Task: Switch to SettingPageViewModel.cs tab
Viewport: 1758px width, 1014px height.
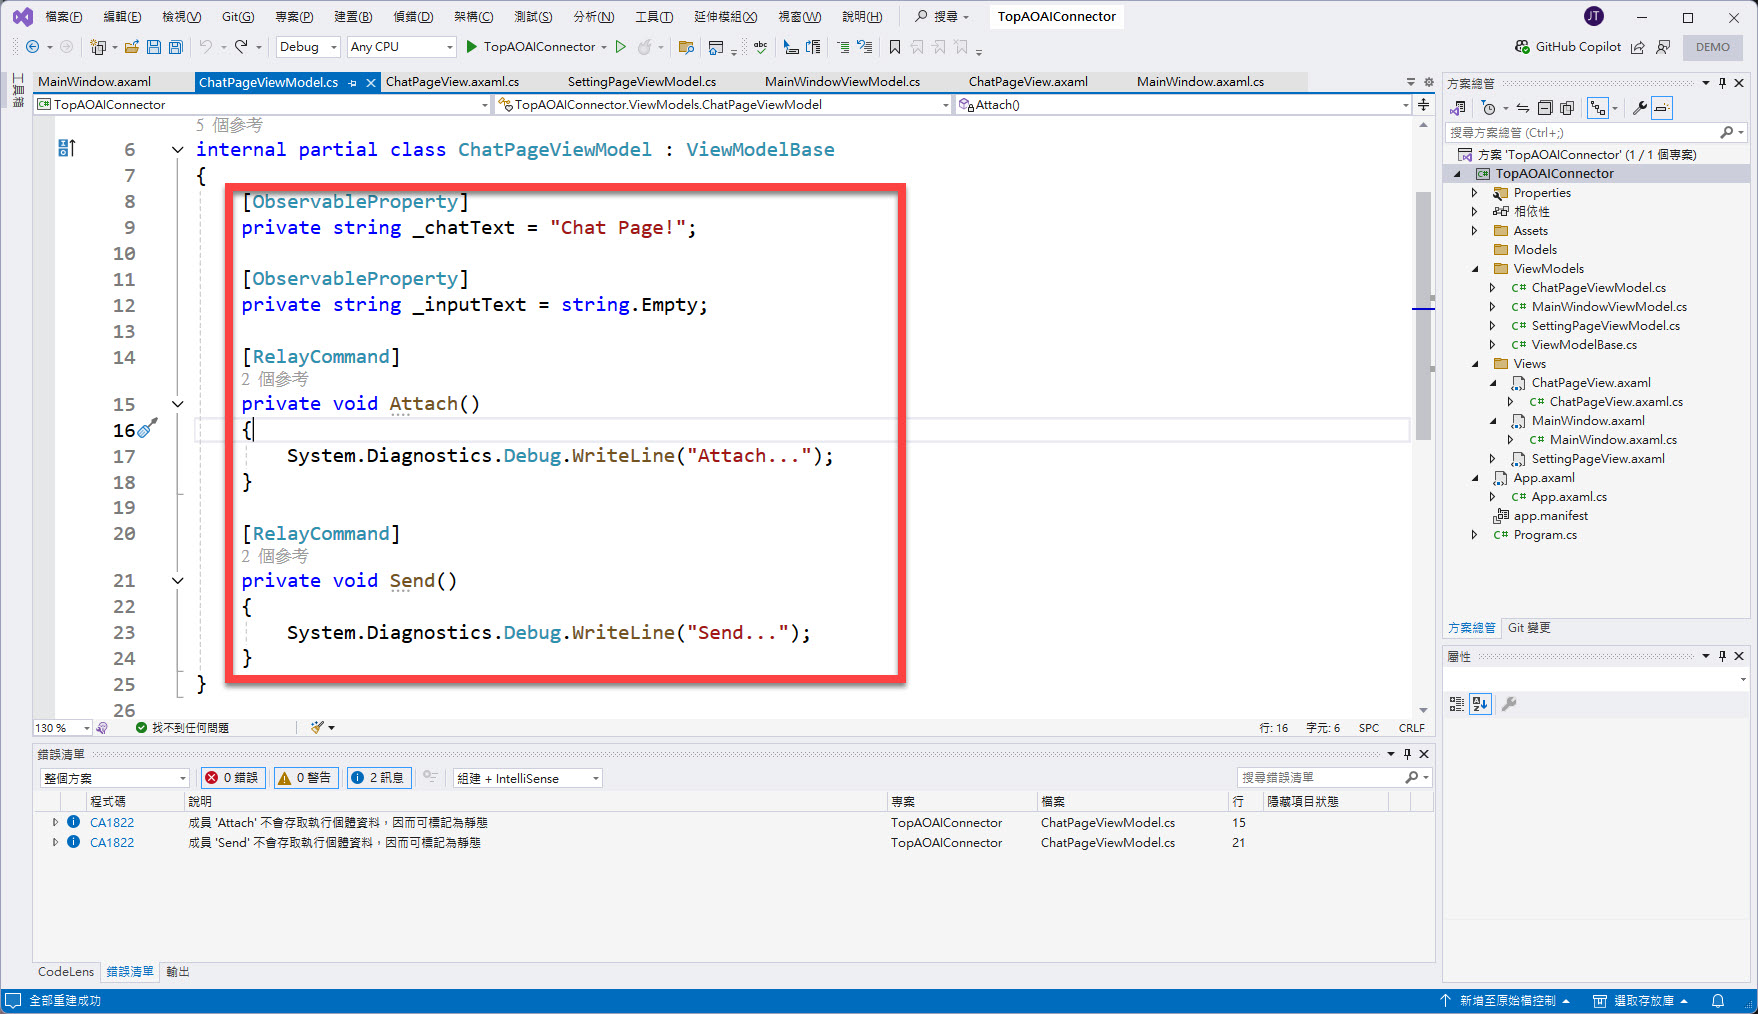Action: [x=642, y=82]
